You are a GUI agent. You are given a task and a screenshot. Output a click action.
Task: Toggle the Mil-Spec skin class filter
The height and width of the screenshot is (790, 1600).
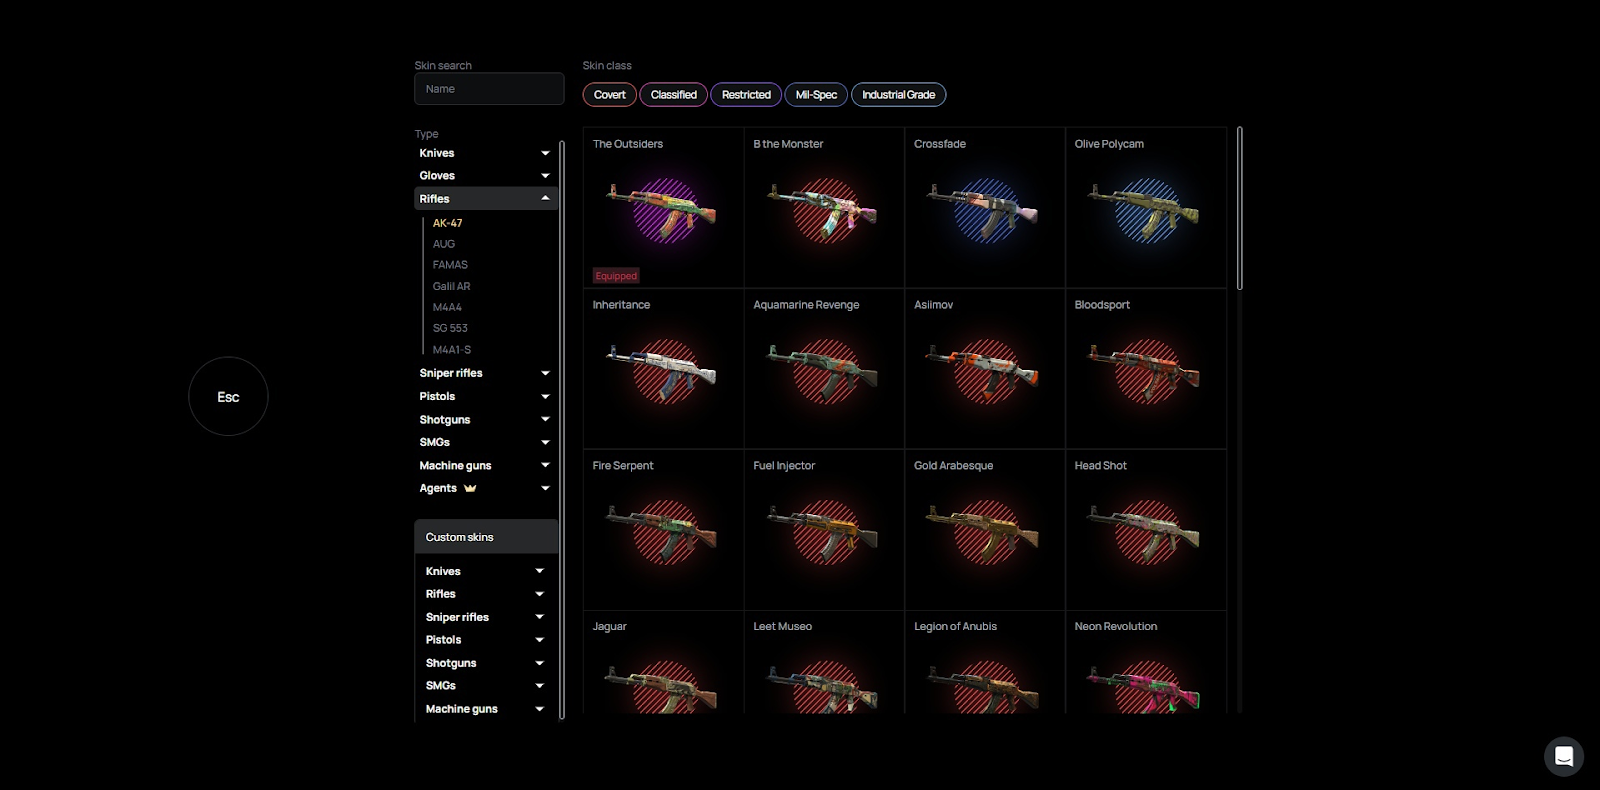click(x=816, y=95)
